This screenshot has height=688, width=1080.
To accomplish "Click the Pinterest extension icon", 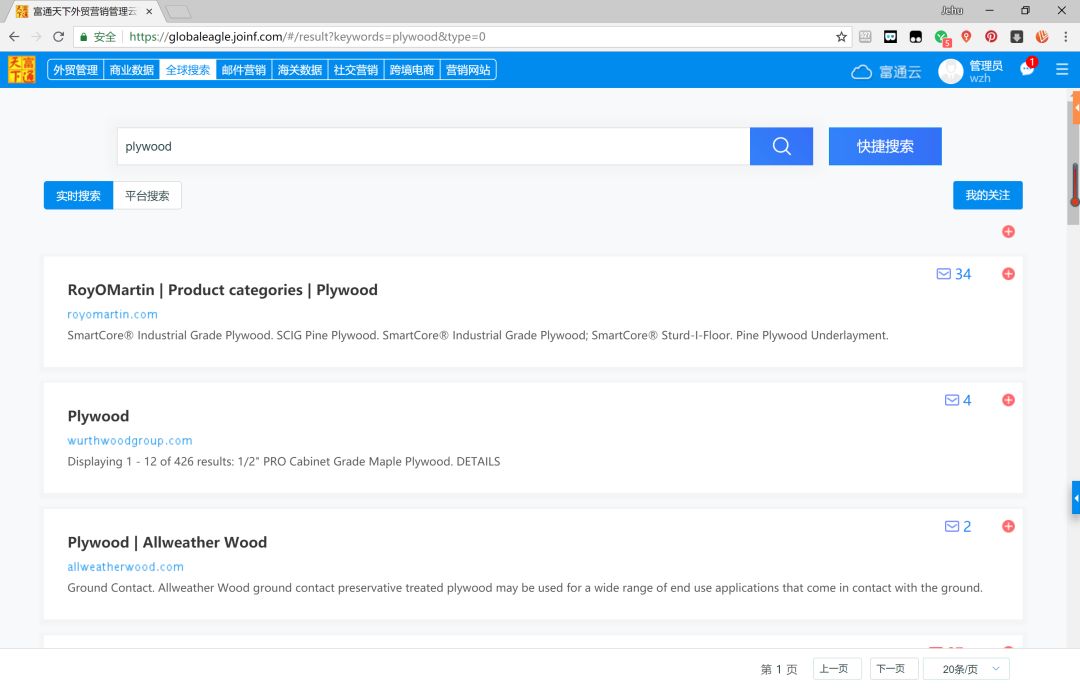I will [991, 37].
